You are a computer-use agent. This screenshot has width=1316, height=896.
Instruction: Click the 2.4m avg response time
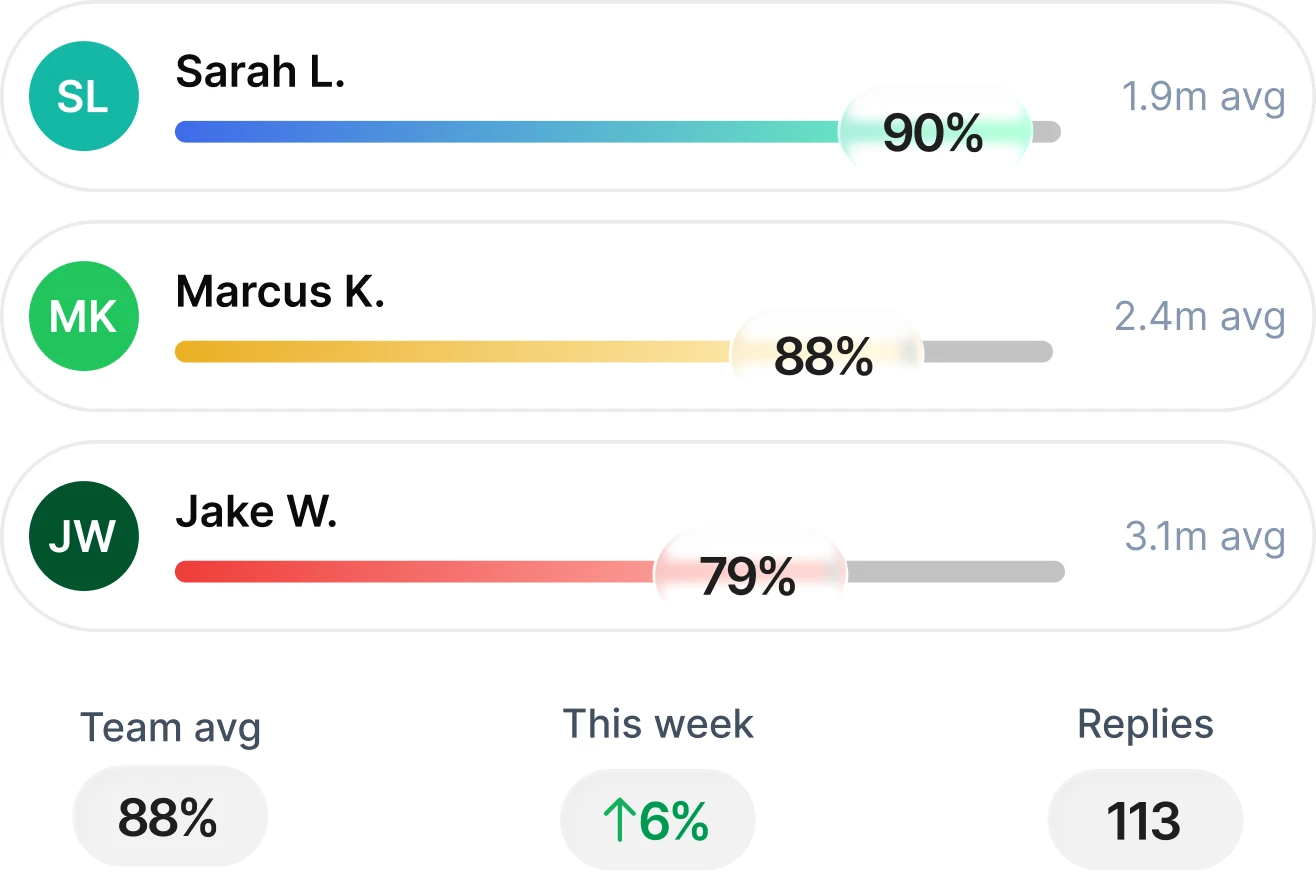pyautogui.click(x=1200, y=317)
